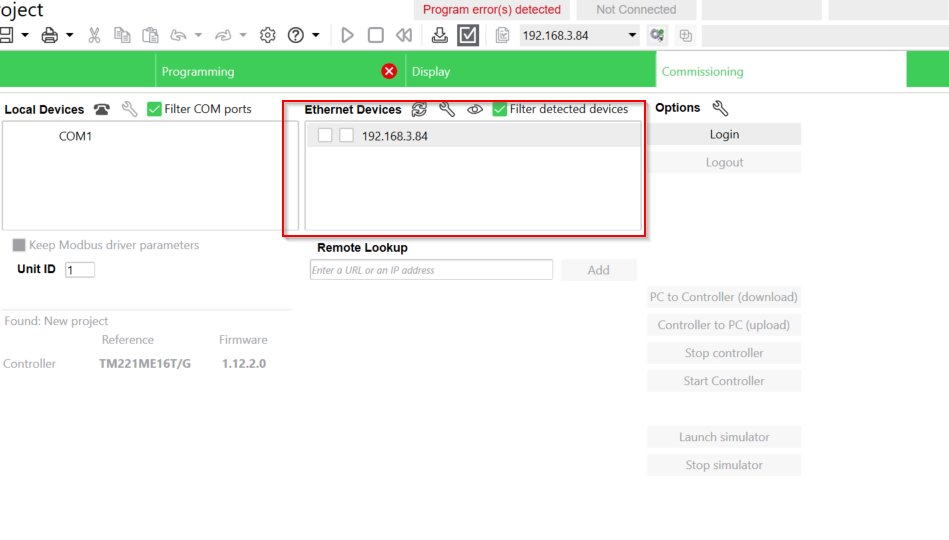This screenshot has width=949, height=540.
Task: Click the Ethernet Devices wrench configuration icon
Action: [447, 109]
